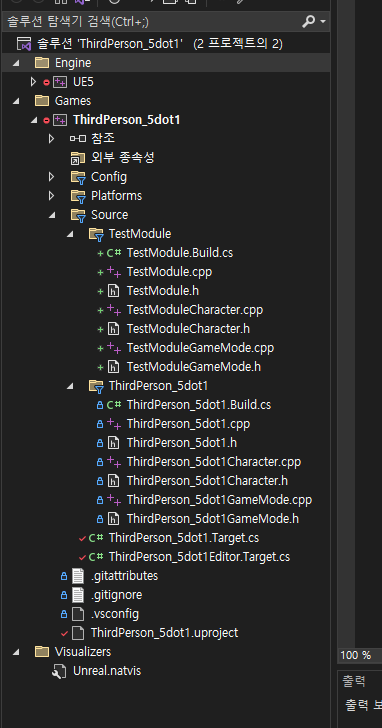Image resolution: width=382 pixels, height=728 pixels.
Task: Click the Source filter folder icon
Action: [x=78, y=215]
